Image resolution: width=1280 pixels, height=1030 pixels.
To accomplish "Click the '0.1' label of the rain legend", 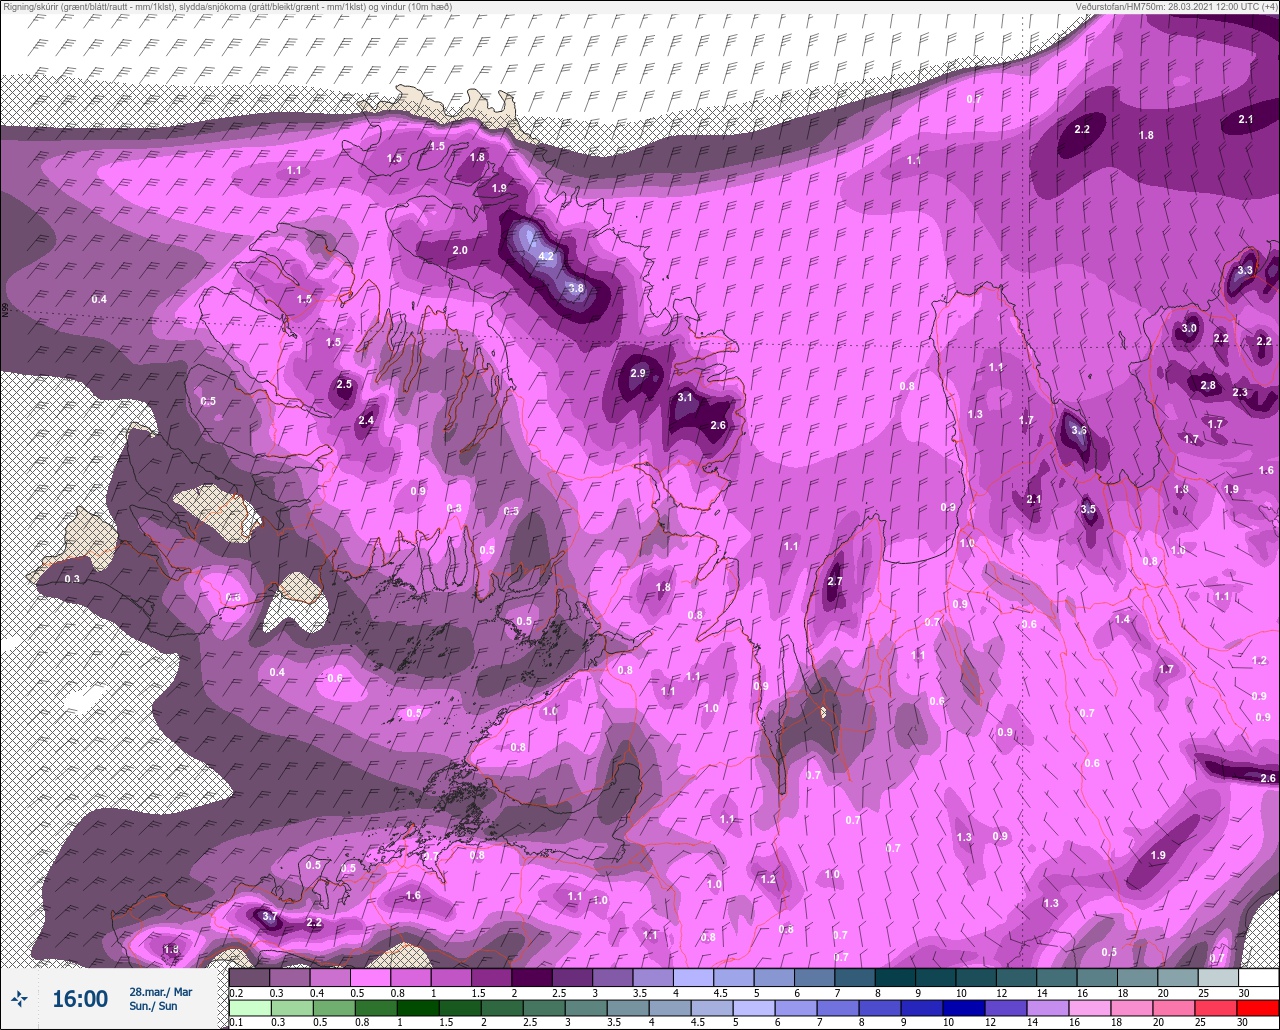I will pos(236,1022).
